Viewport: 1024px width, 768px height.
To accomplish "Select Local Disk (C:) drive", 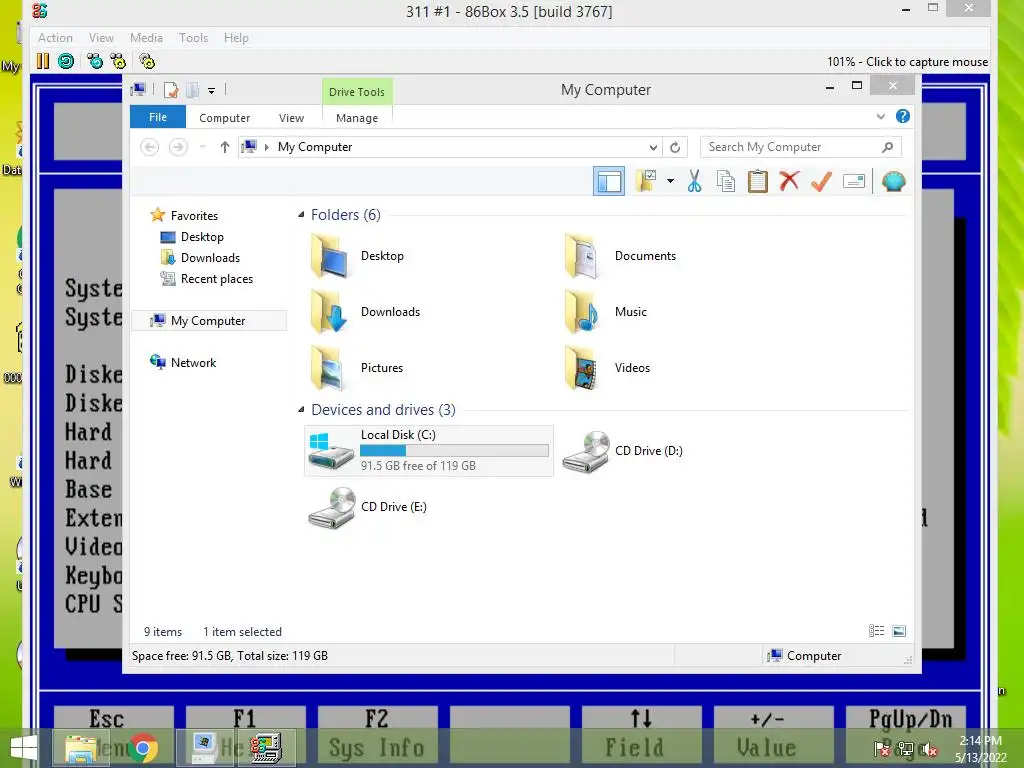I will click(429, 451).
